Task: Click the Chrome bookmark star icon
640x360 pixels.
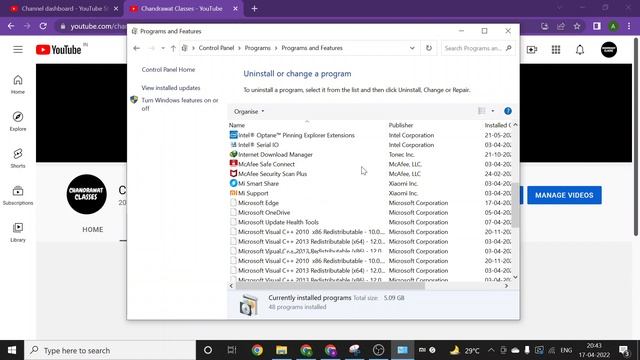Action: point(577,26)
